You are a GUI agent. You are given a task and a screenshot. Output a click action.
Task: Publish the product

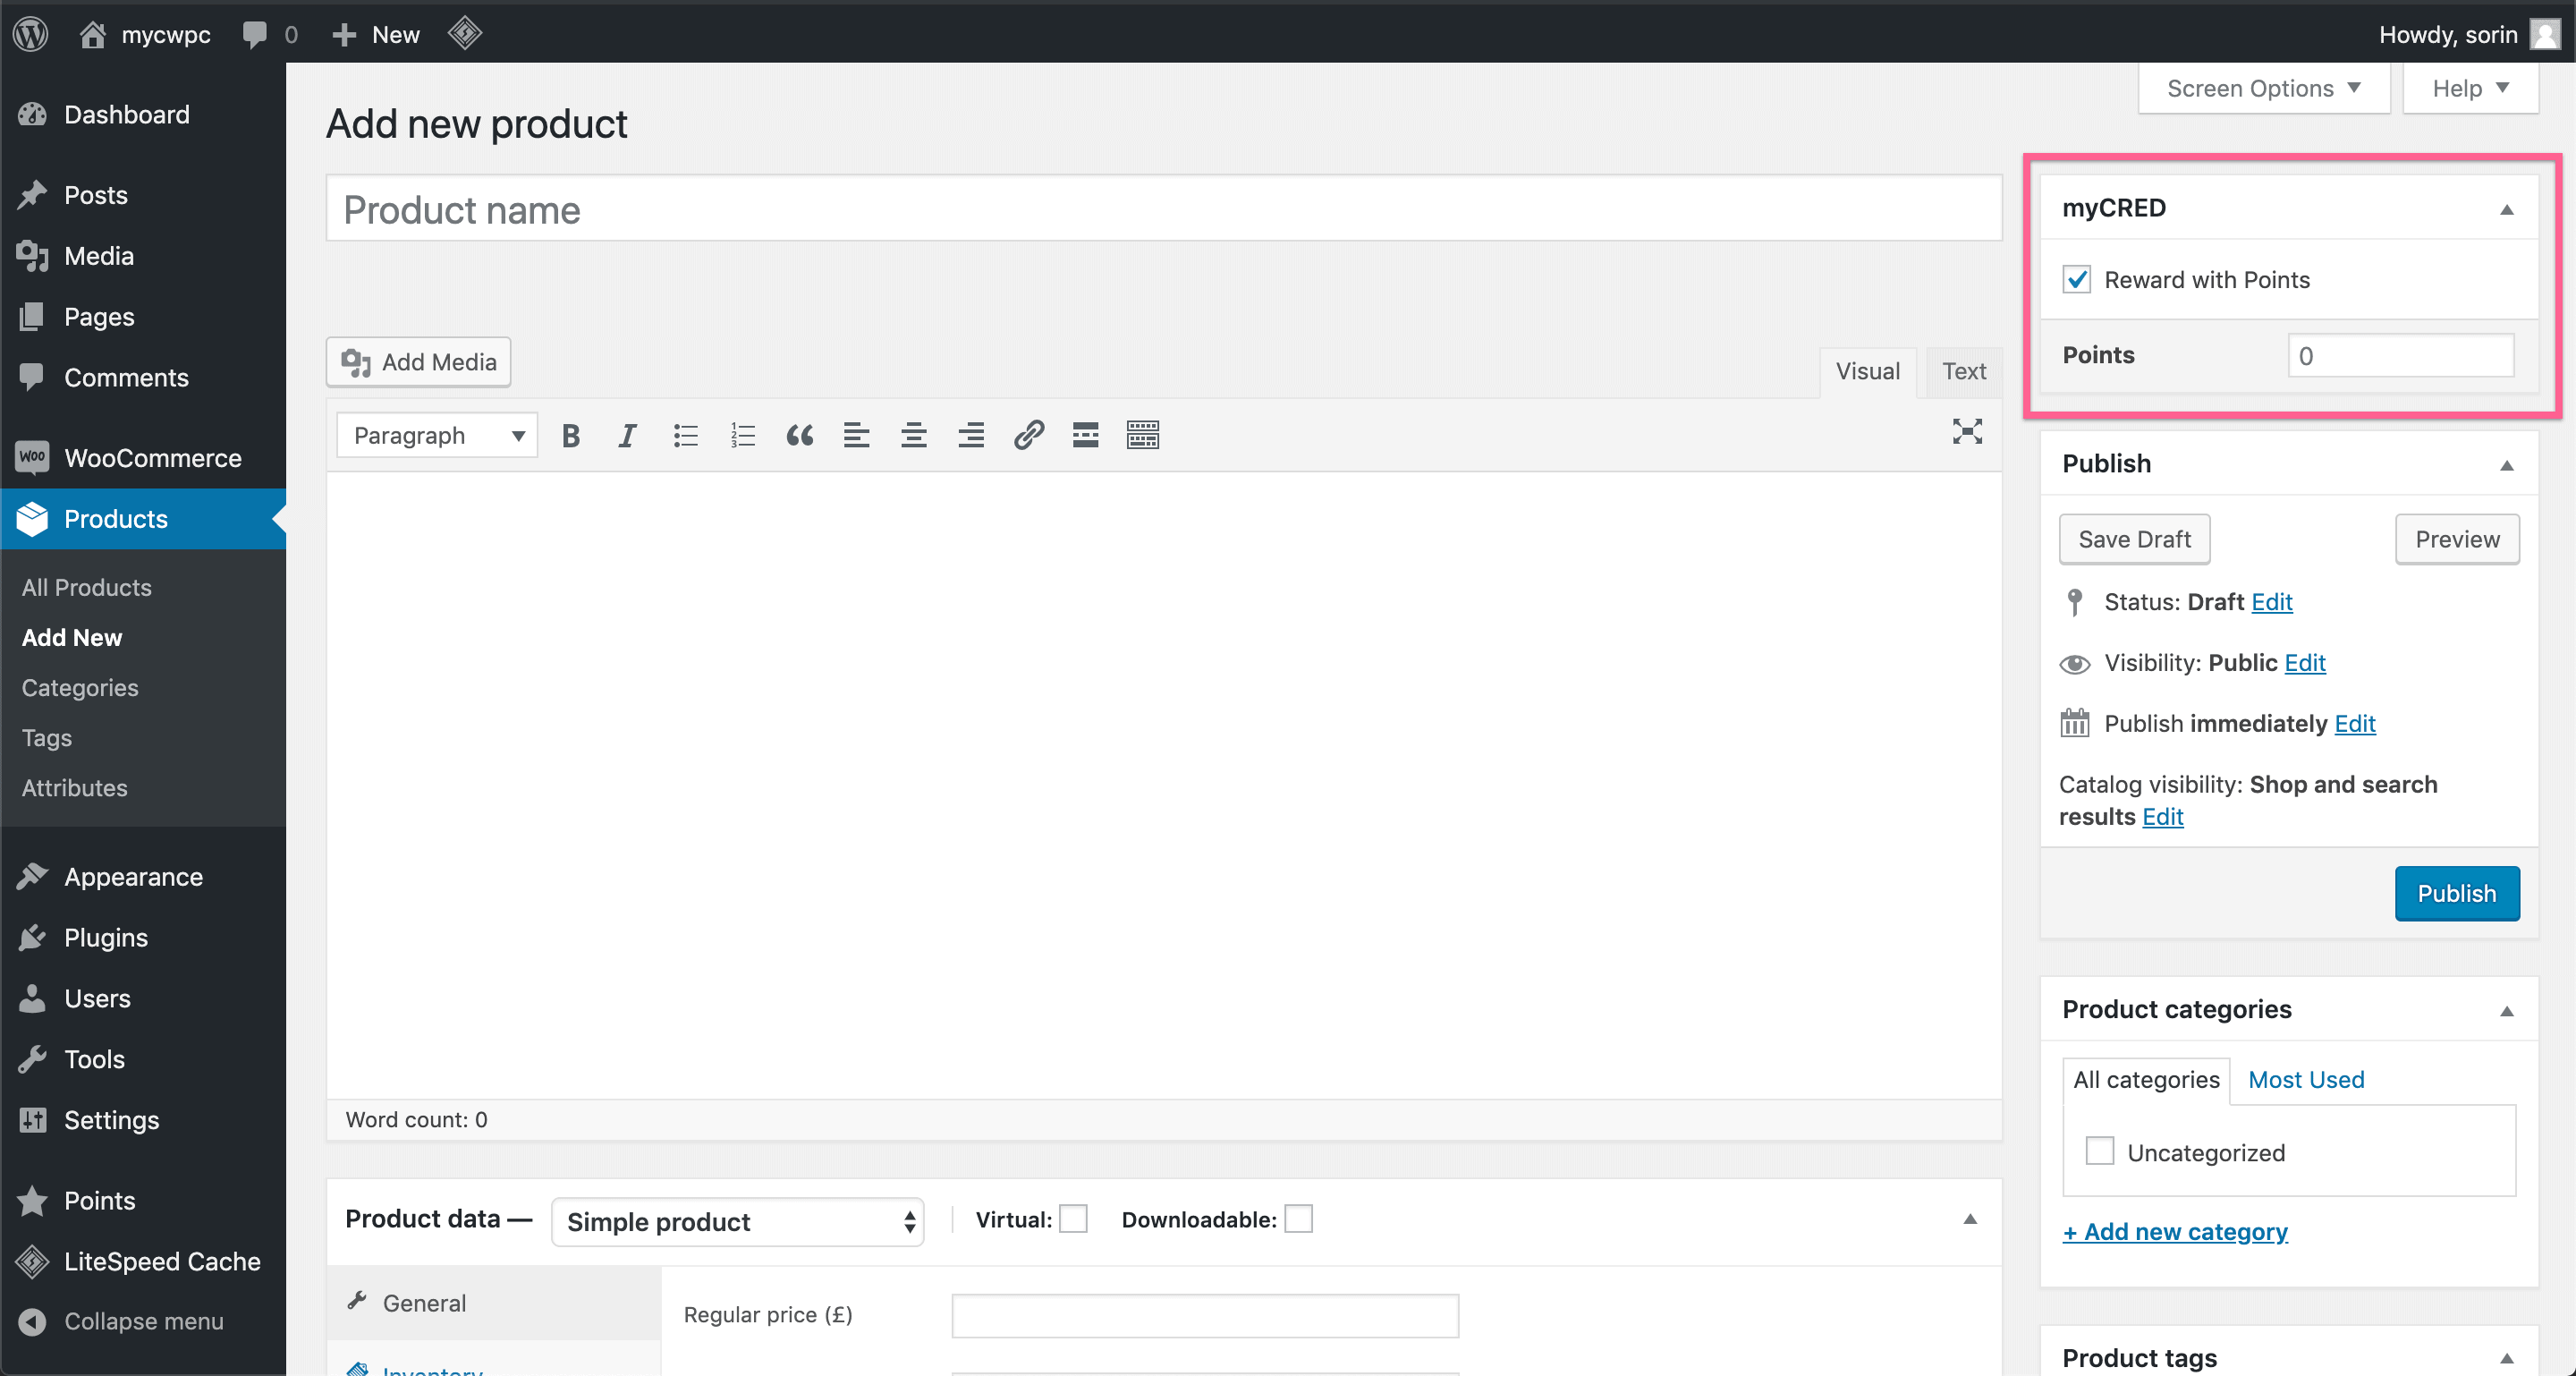[x=2457, y=893]
